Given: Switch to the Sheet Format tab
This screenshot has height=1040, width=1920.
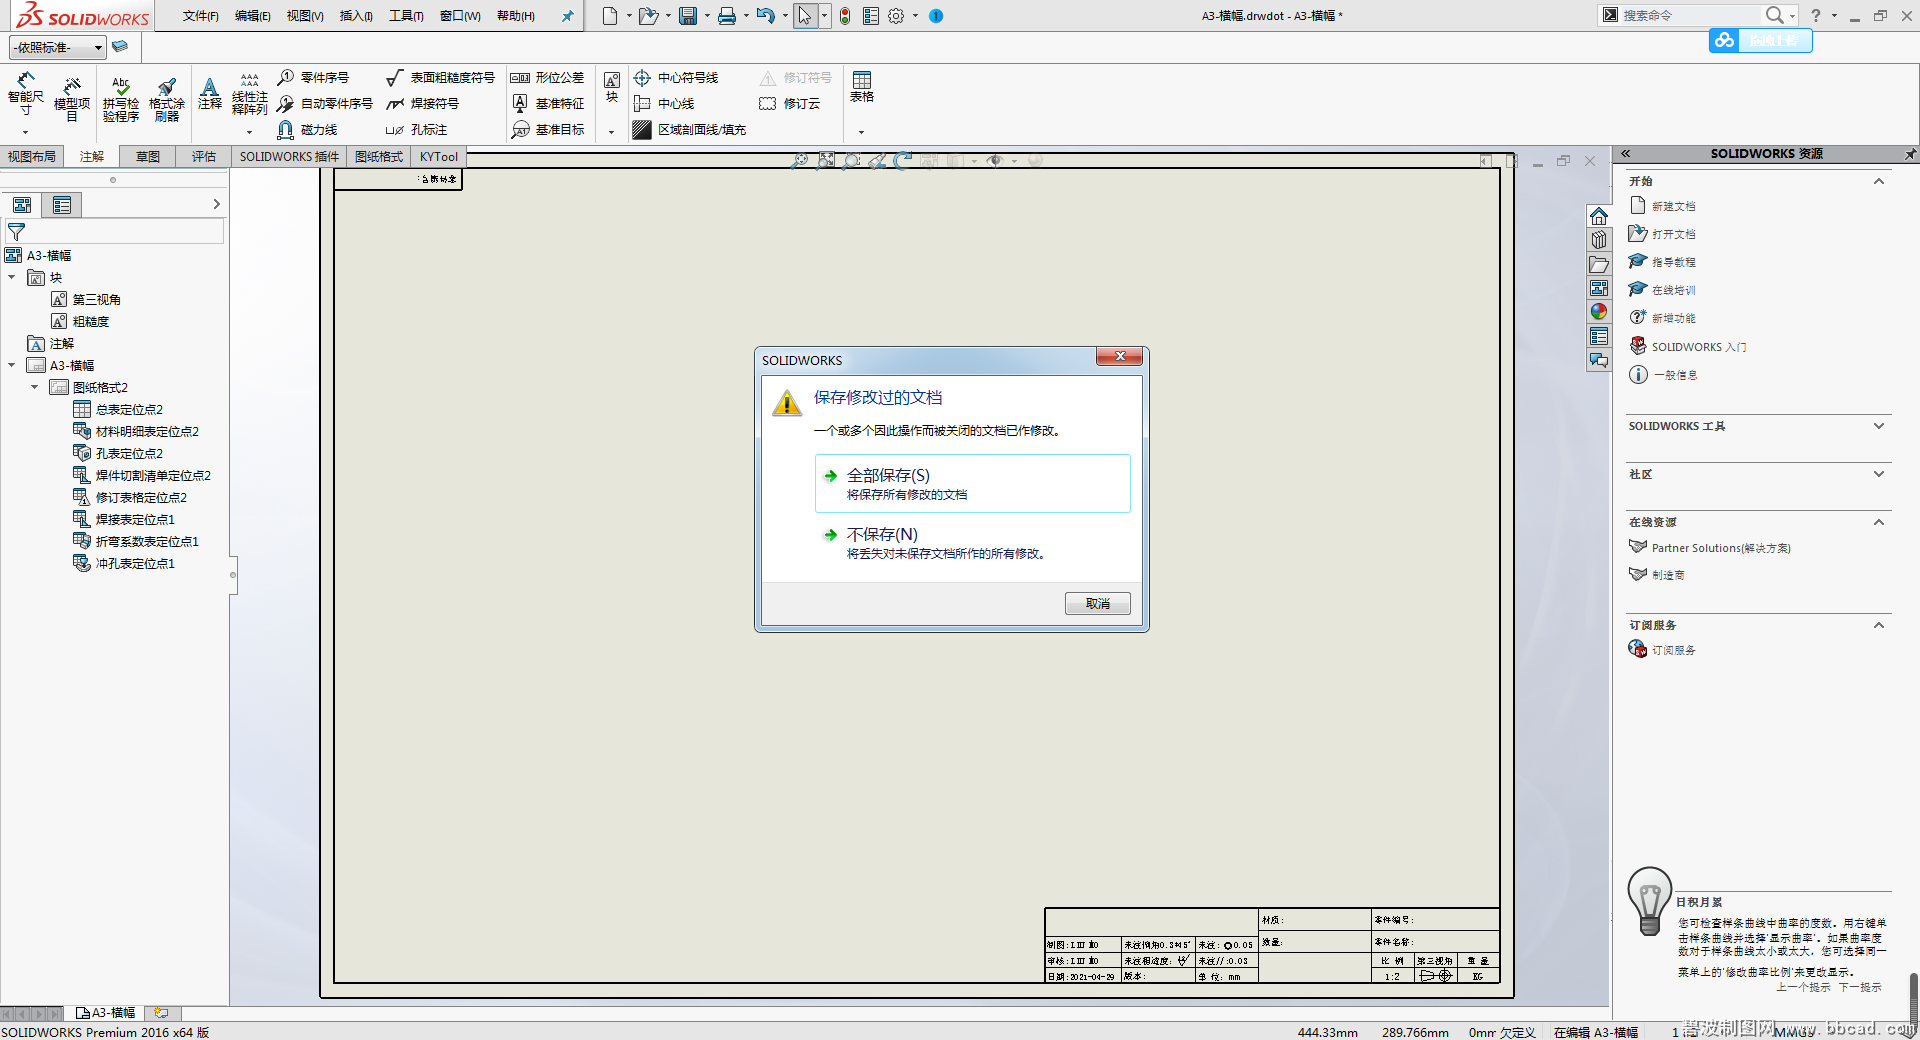Looking at the screenshot, I should [379, 156].
